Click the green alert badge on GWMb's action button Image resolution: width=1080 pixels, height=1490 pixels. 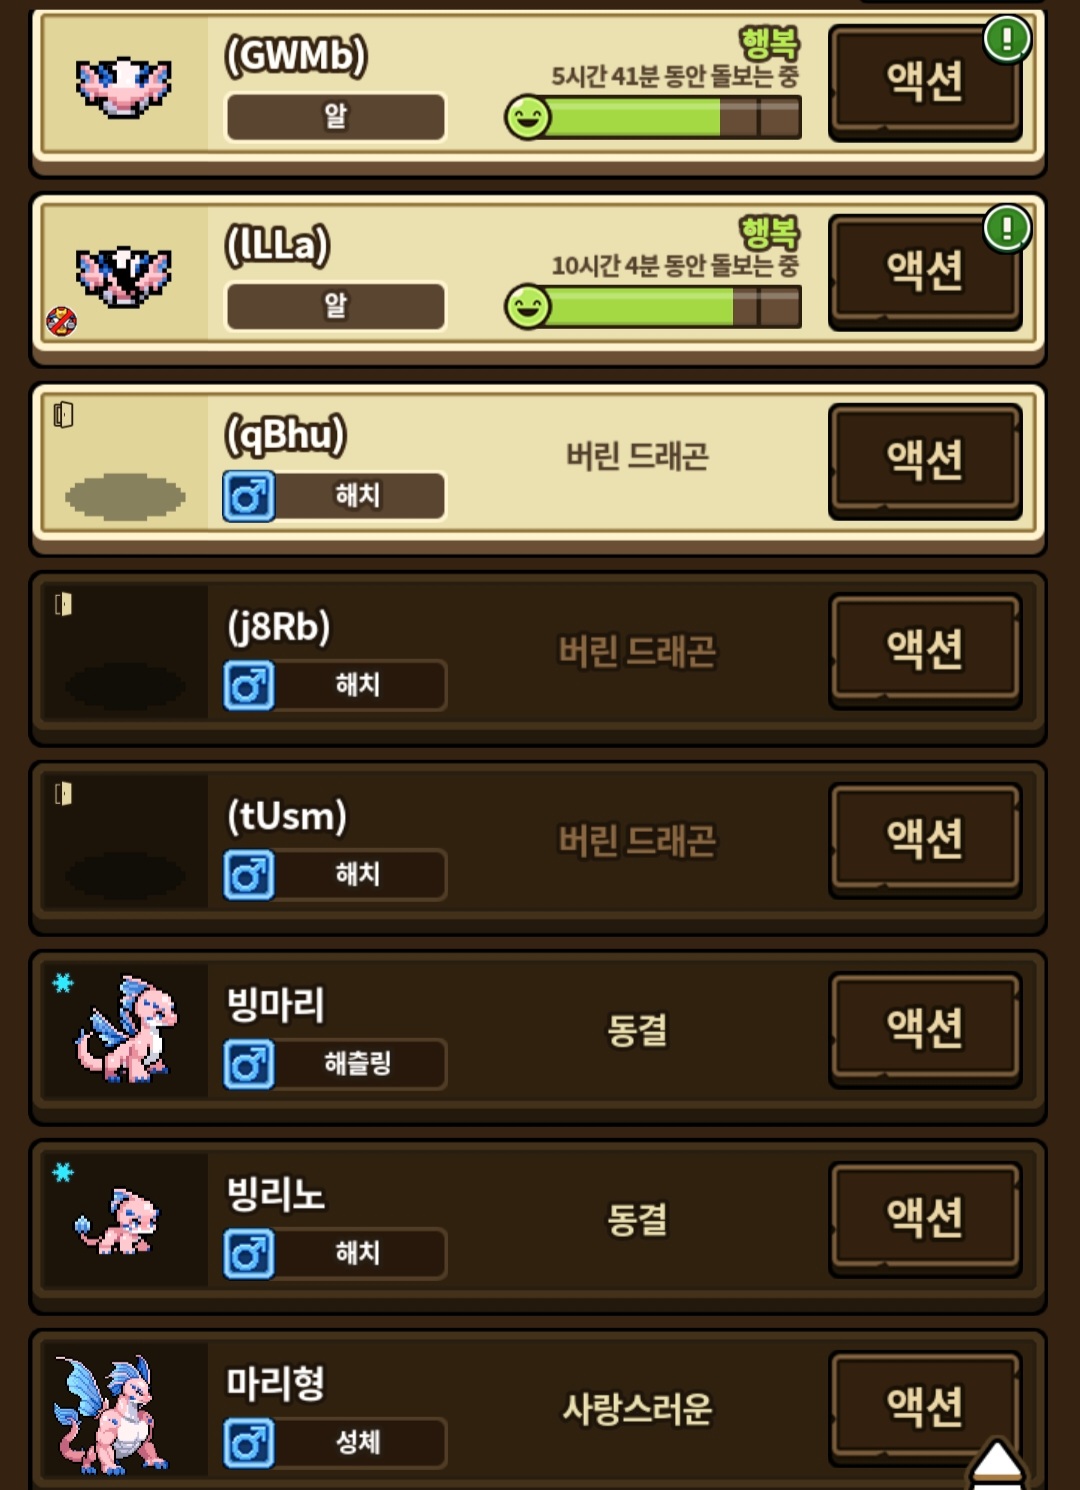coord(1007,40)
